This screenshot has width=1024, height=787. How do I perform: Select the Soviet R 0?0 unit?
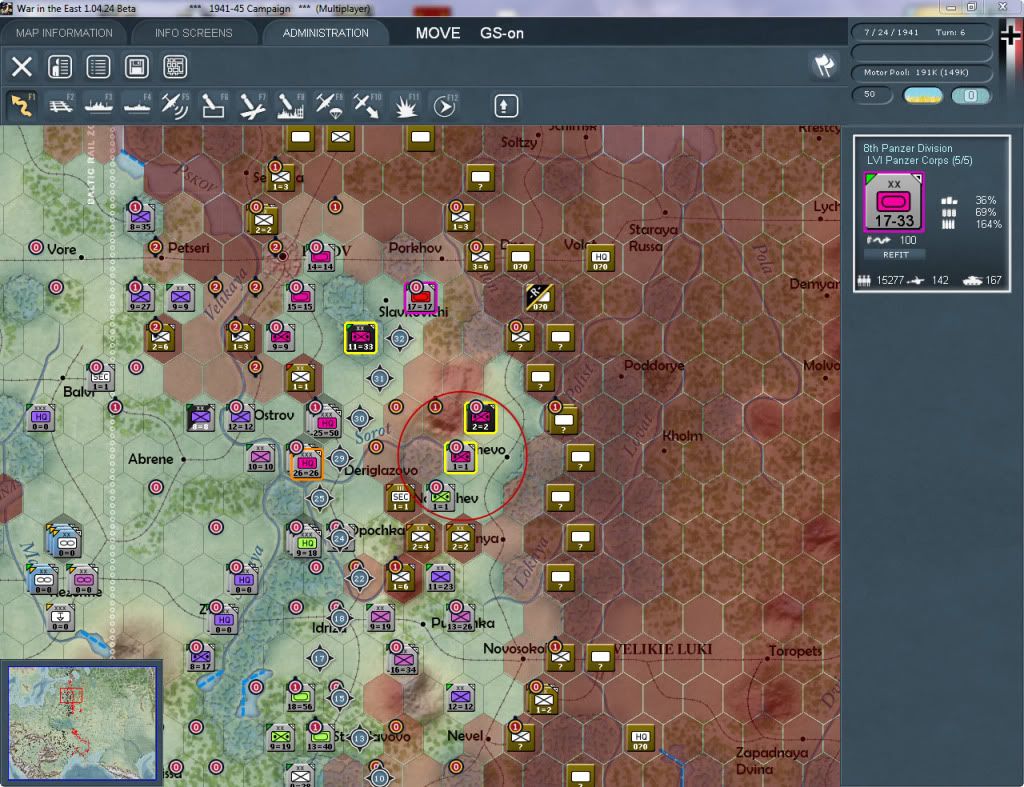[x=539, y=298]
